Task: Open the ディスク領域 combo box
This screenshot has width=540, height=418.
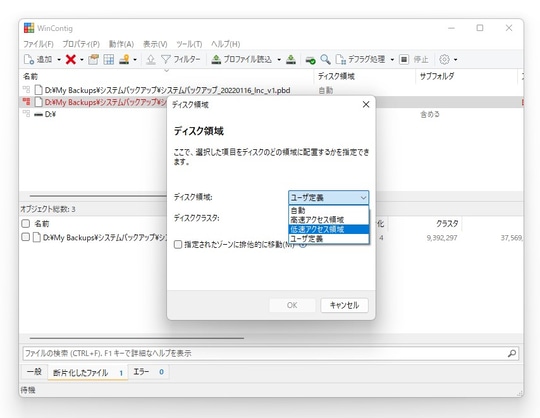Action: 329,197
